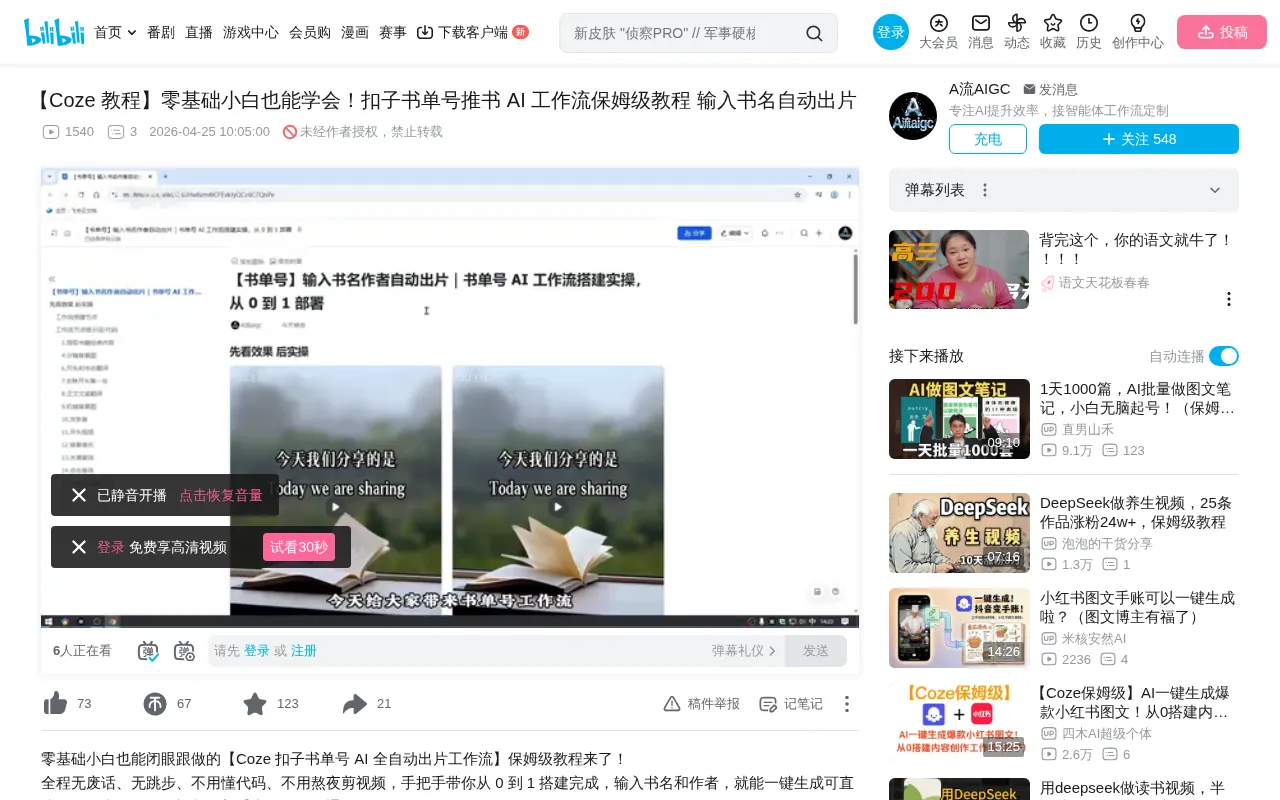The width and height of the screenshot is (1280, 800).
Task: Click the search magnifier icon
Action: 814,33
